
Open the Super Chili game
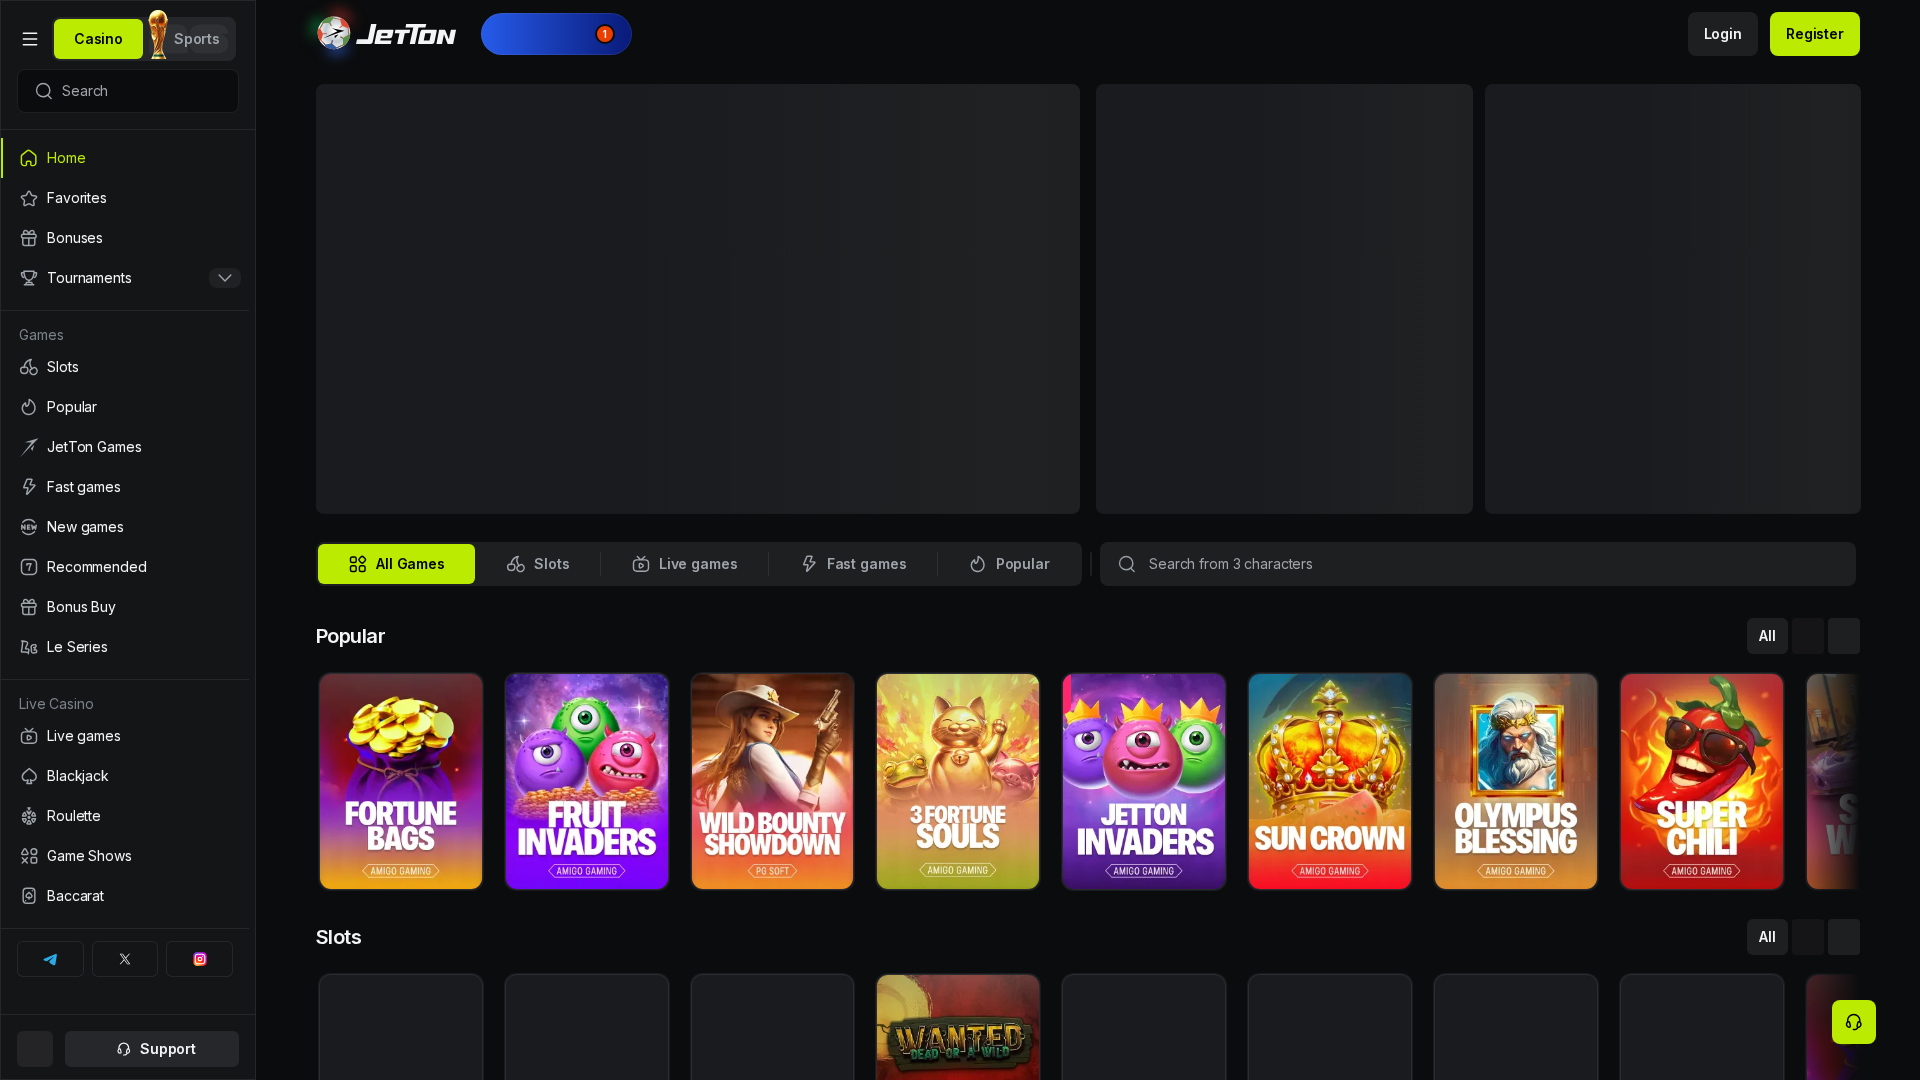point(1702,781)
